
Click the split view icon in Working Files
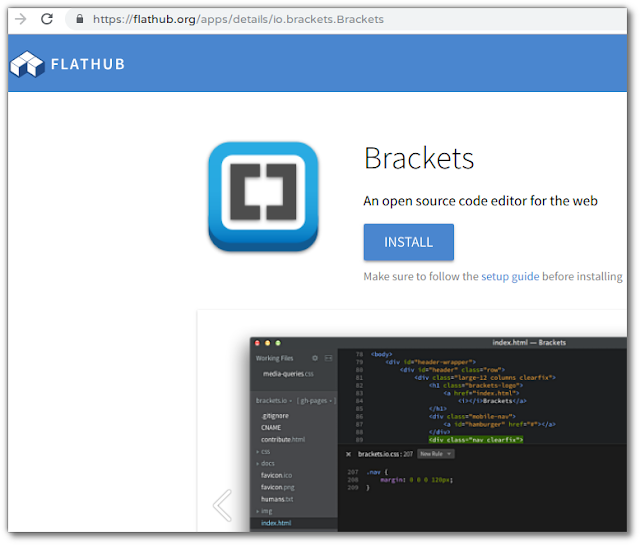(x=329, y=358)
